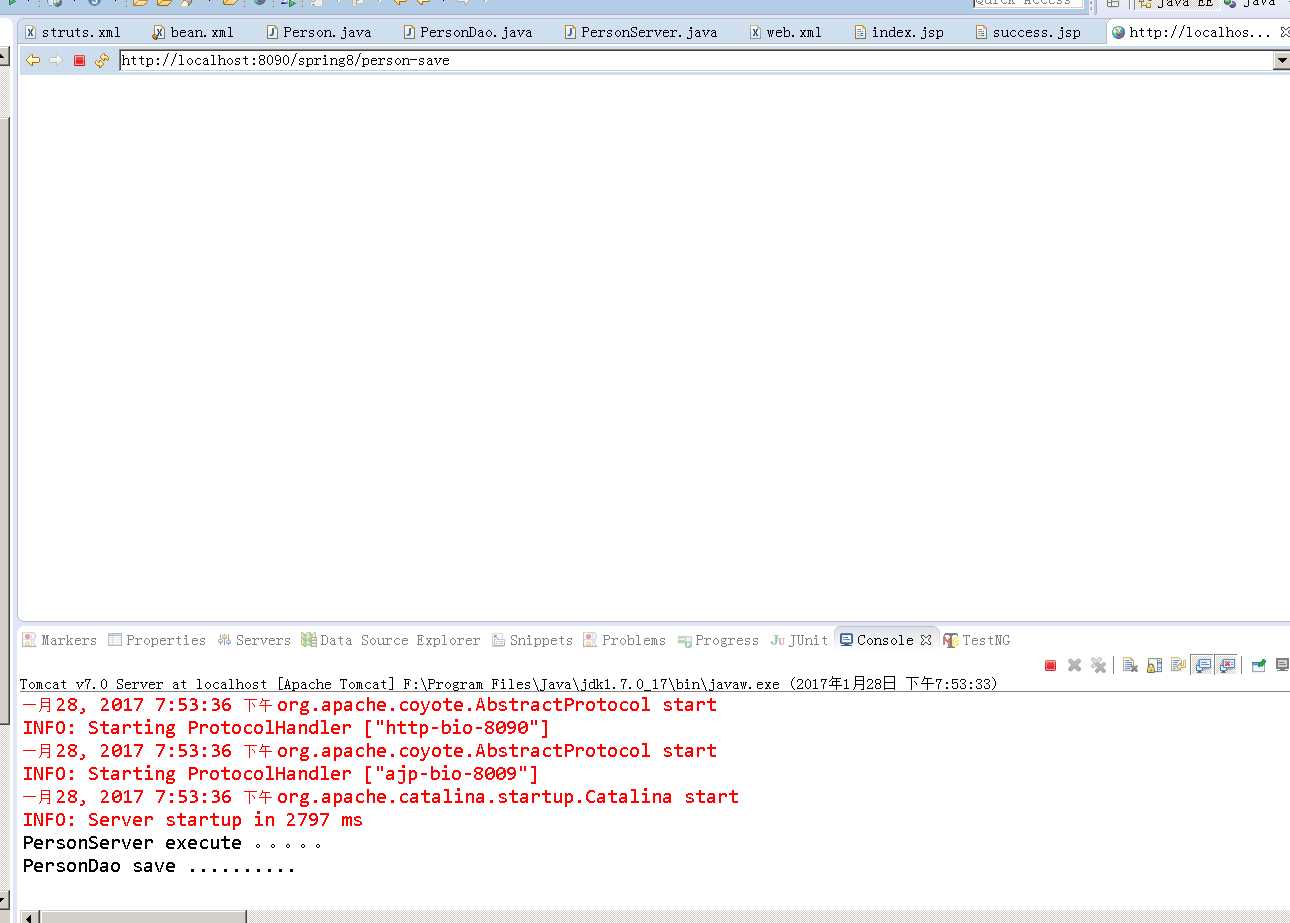Screen dimensions: 1290x923
Task: Open the Properties view
Action: pos(157,640)
